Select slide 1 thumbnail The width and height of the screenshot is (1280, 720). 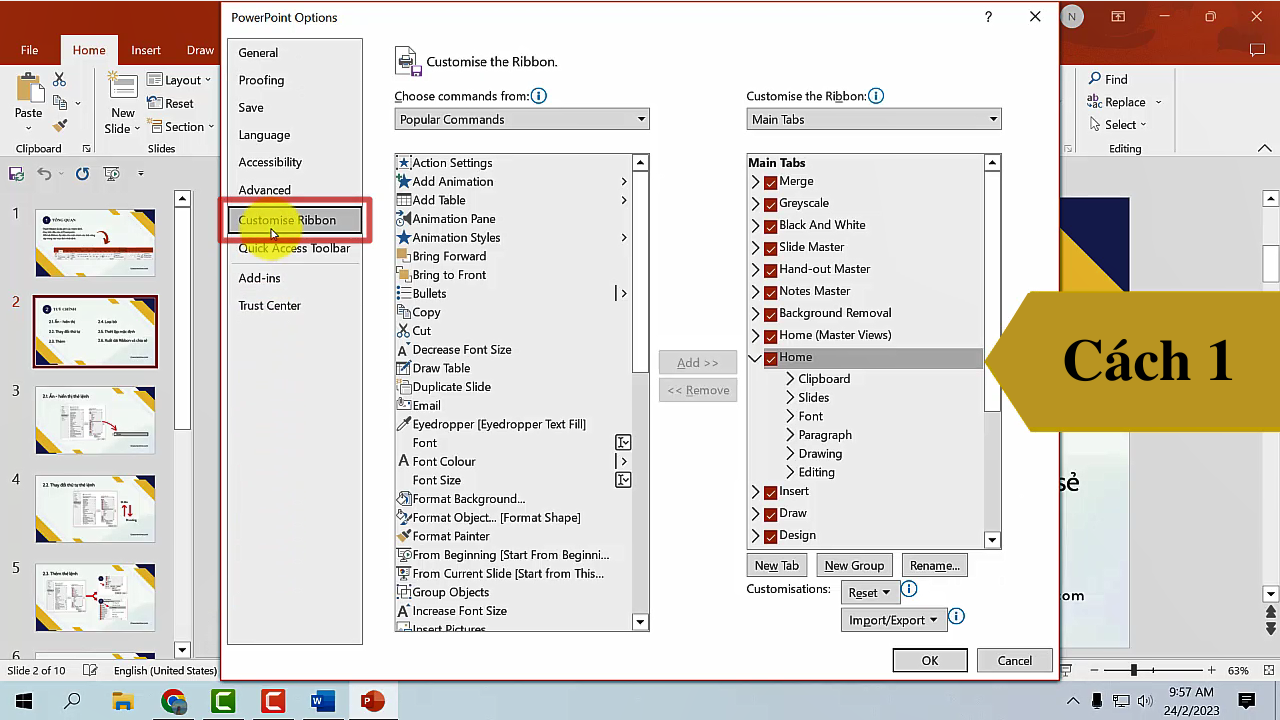pyautogui.click(x=96, y=243)
